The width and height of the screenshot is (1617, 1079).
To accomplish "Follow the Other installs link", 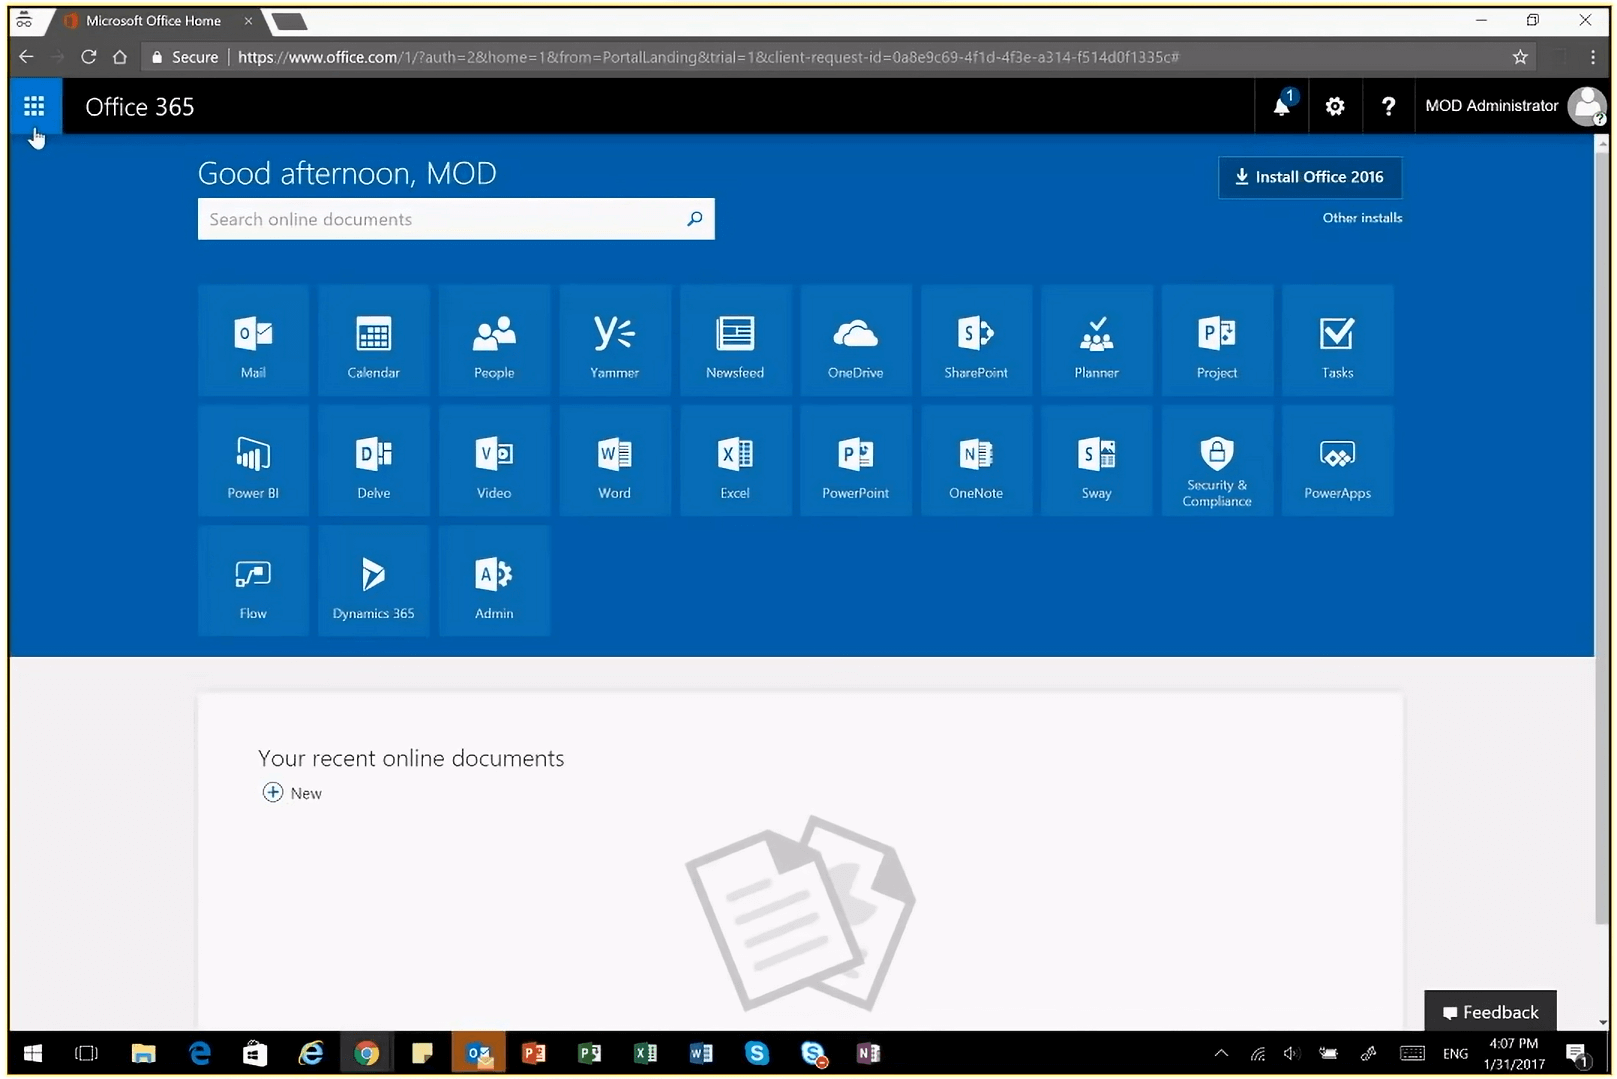I will click(1362, 218).
